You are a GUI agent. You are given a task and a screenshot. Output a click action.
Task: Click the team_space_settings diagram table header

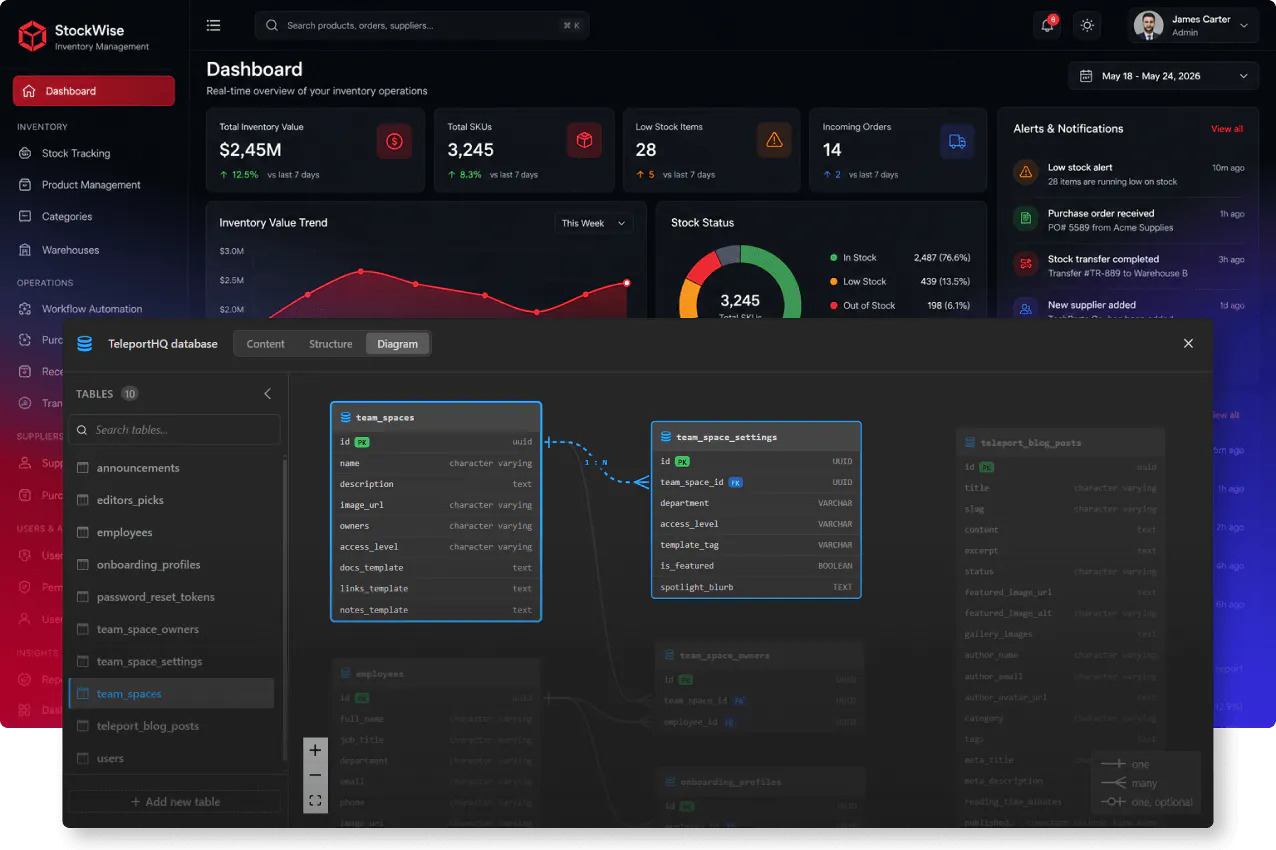pos(756,437)
